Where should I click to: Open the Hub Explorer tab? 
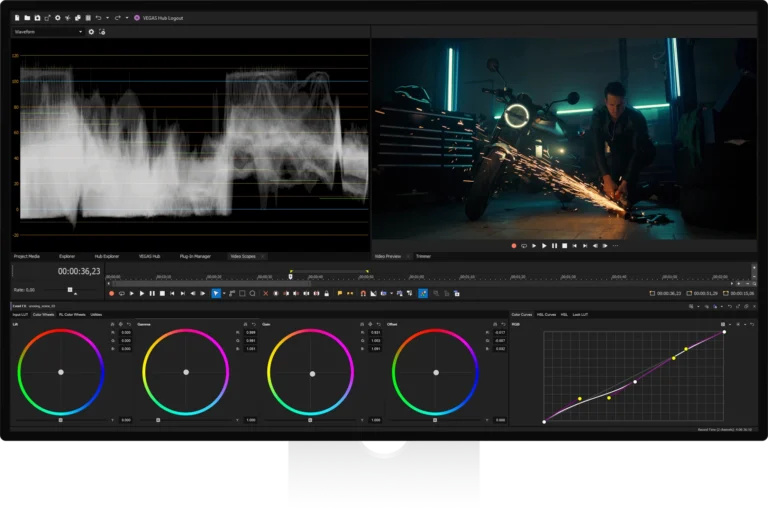(x=107, y=256)
